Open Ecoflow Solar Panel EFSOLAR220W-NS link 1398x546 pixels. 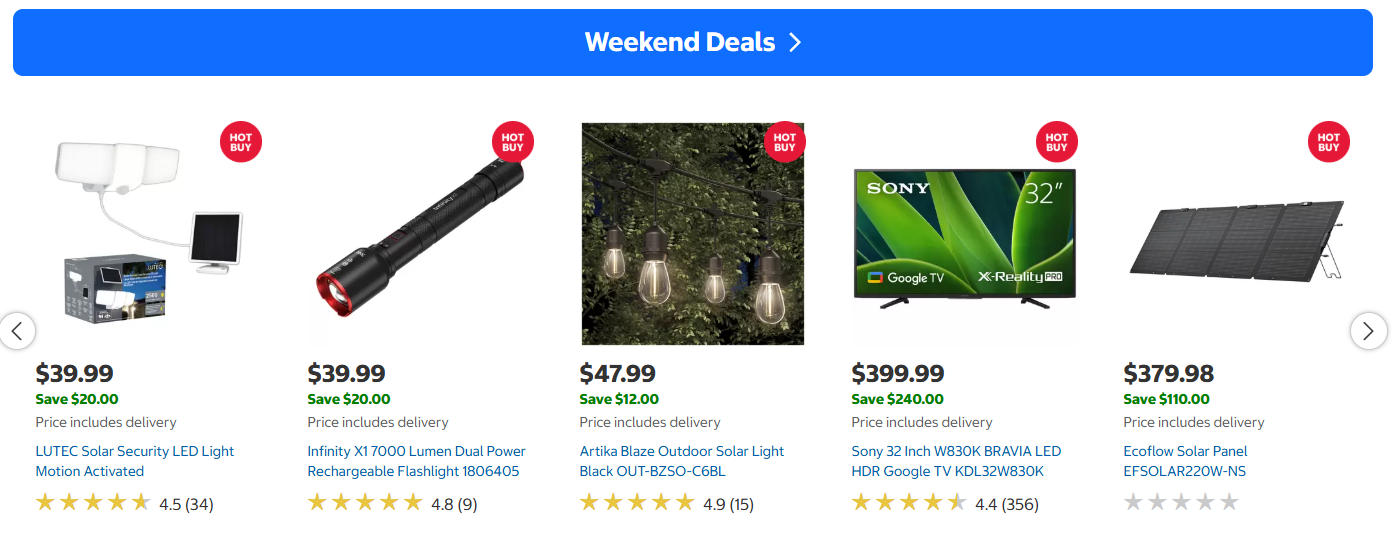tap(1185, 461)
